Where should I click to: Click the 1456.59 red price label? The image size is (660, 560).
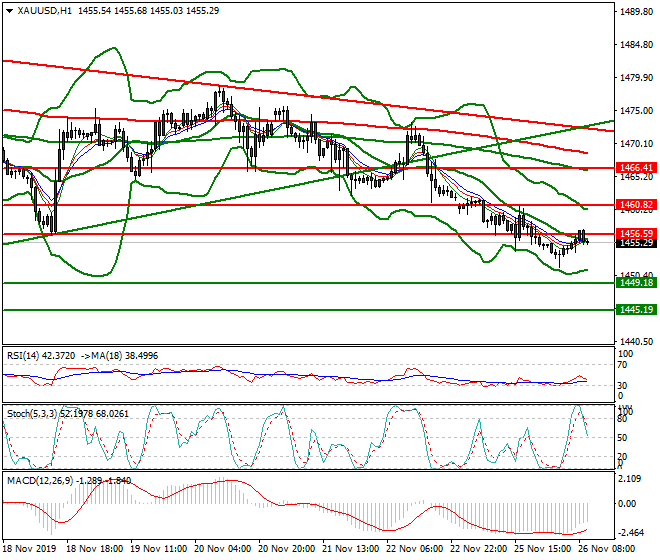[636, 234]
